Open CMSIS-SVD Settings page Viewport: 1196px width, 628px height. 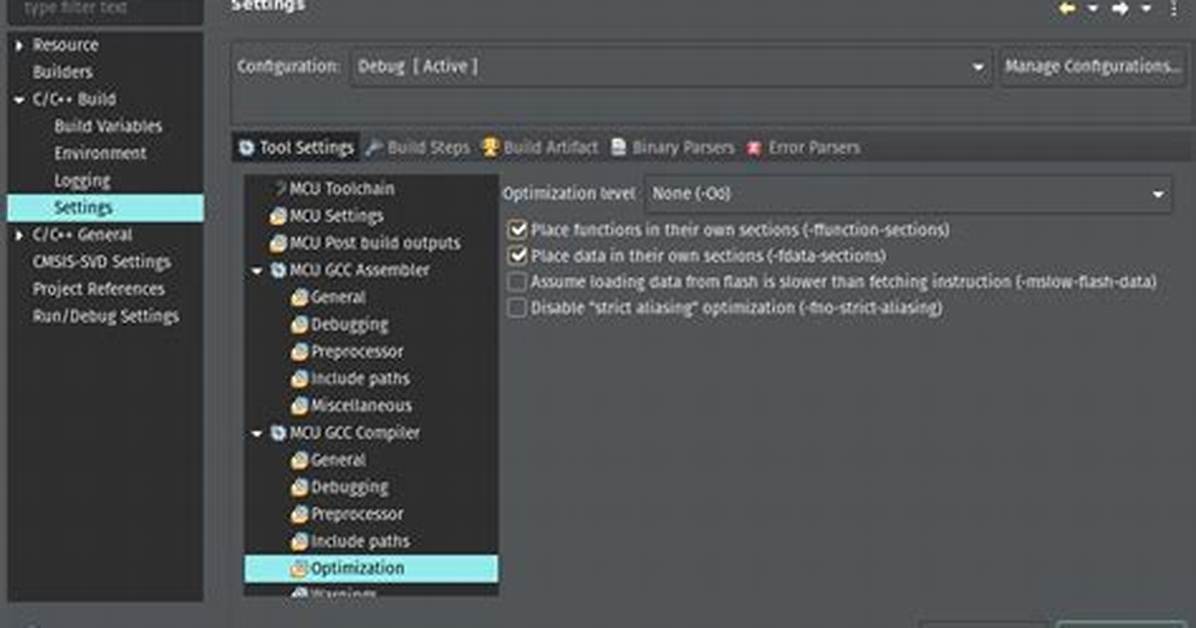101,262
